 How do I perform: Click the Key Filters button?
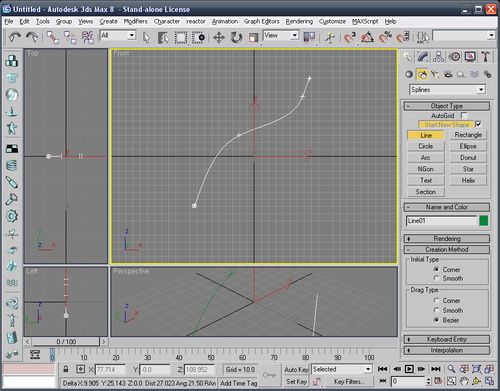[349, 381]
